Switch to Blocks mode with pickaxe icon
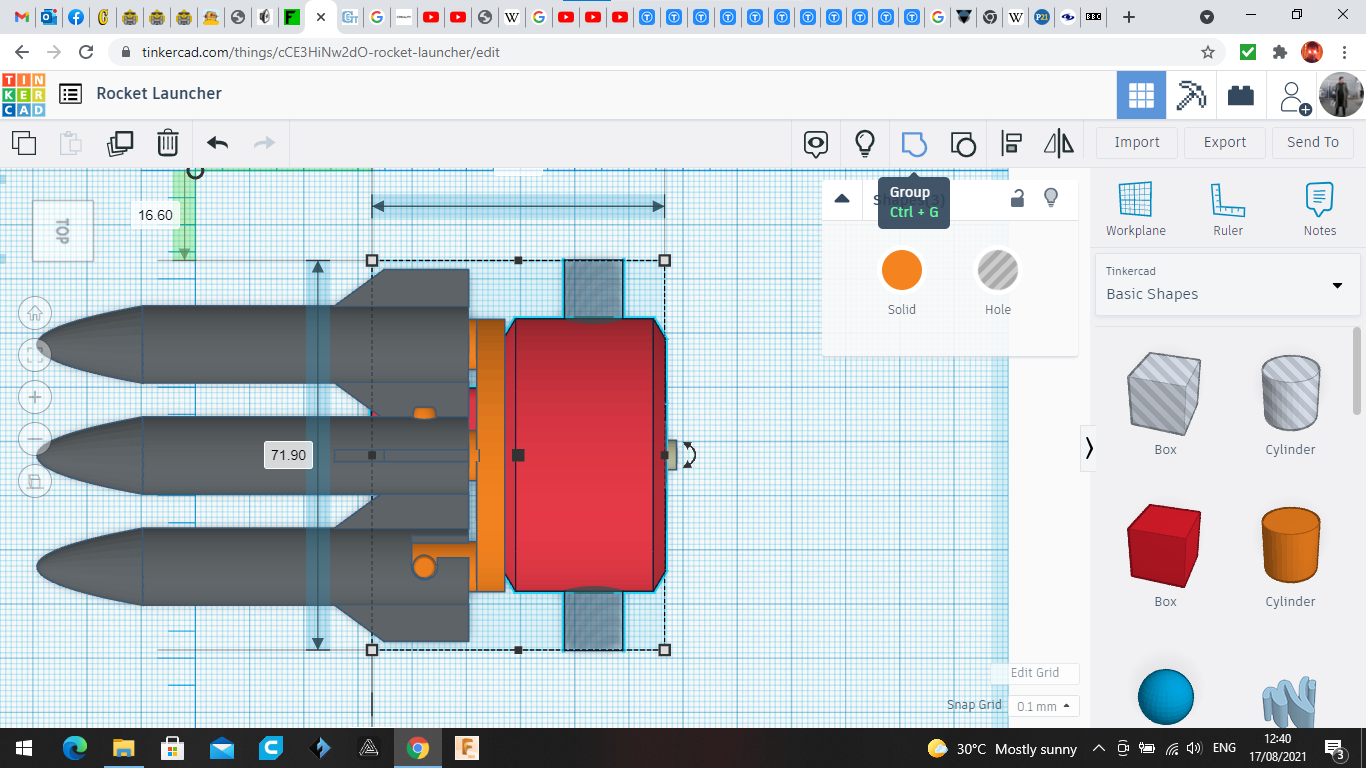The height and width of the screenshot is (768, 1366). pyautogui.click(x=1191, y=96)
